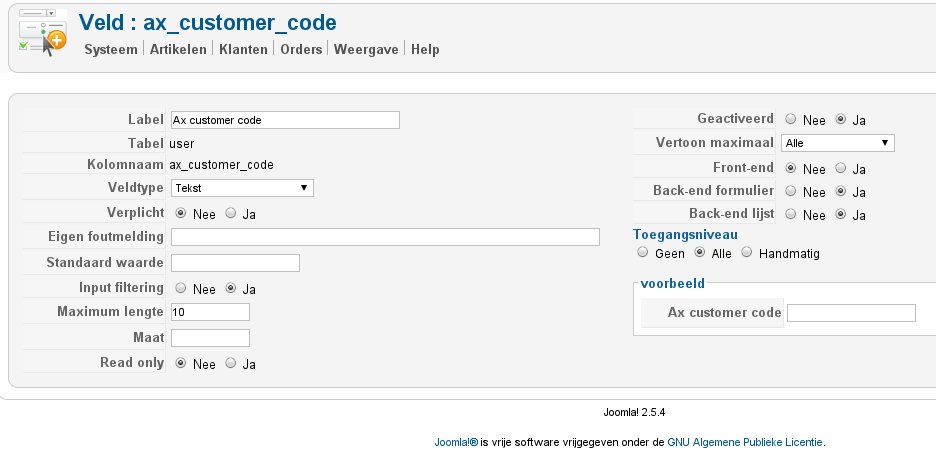The height and width of the screenshot is (467, 936).
Task: Open the Help menu
Action: click(425, 49)
